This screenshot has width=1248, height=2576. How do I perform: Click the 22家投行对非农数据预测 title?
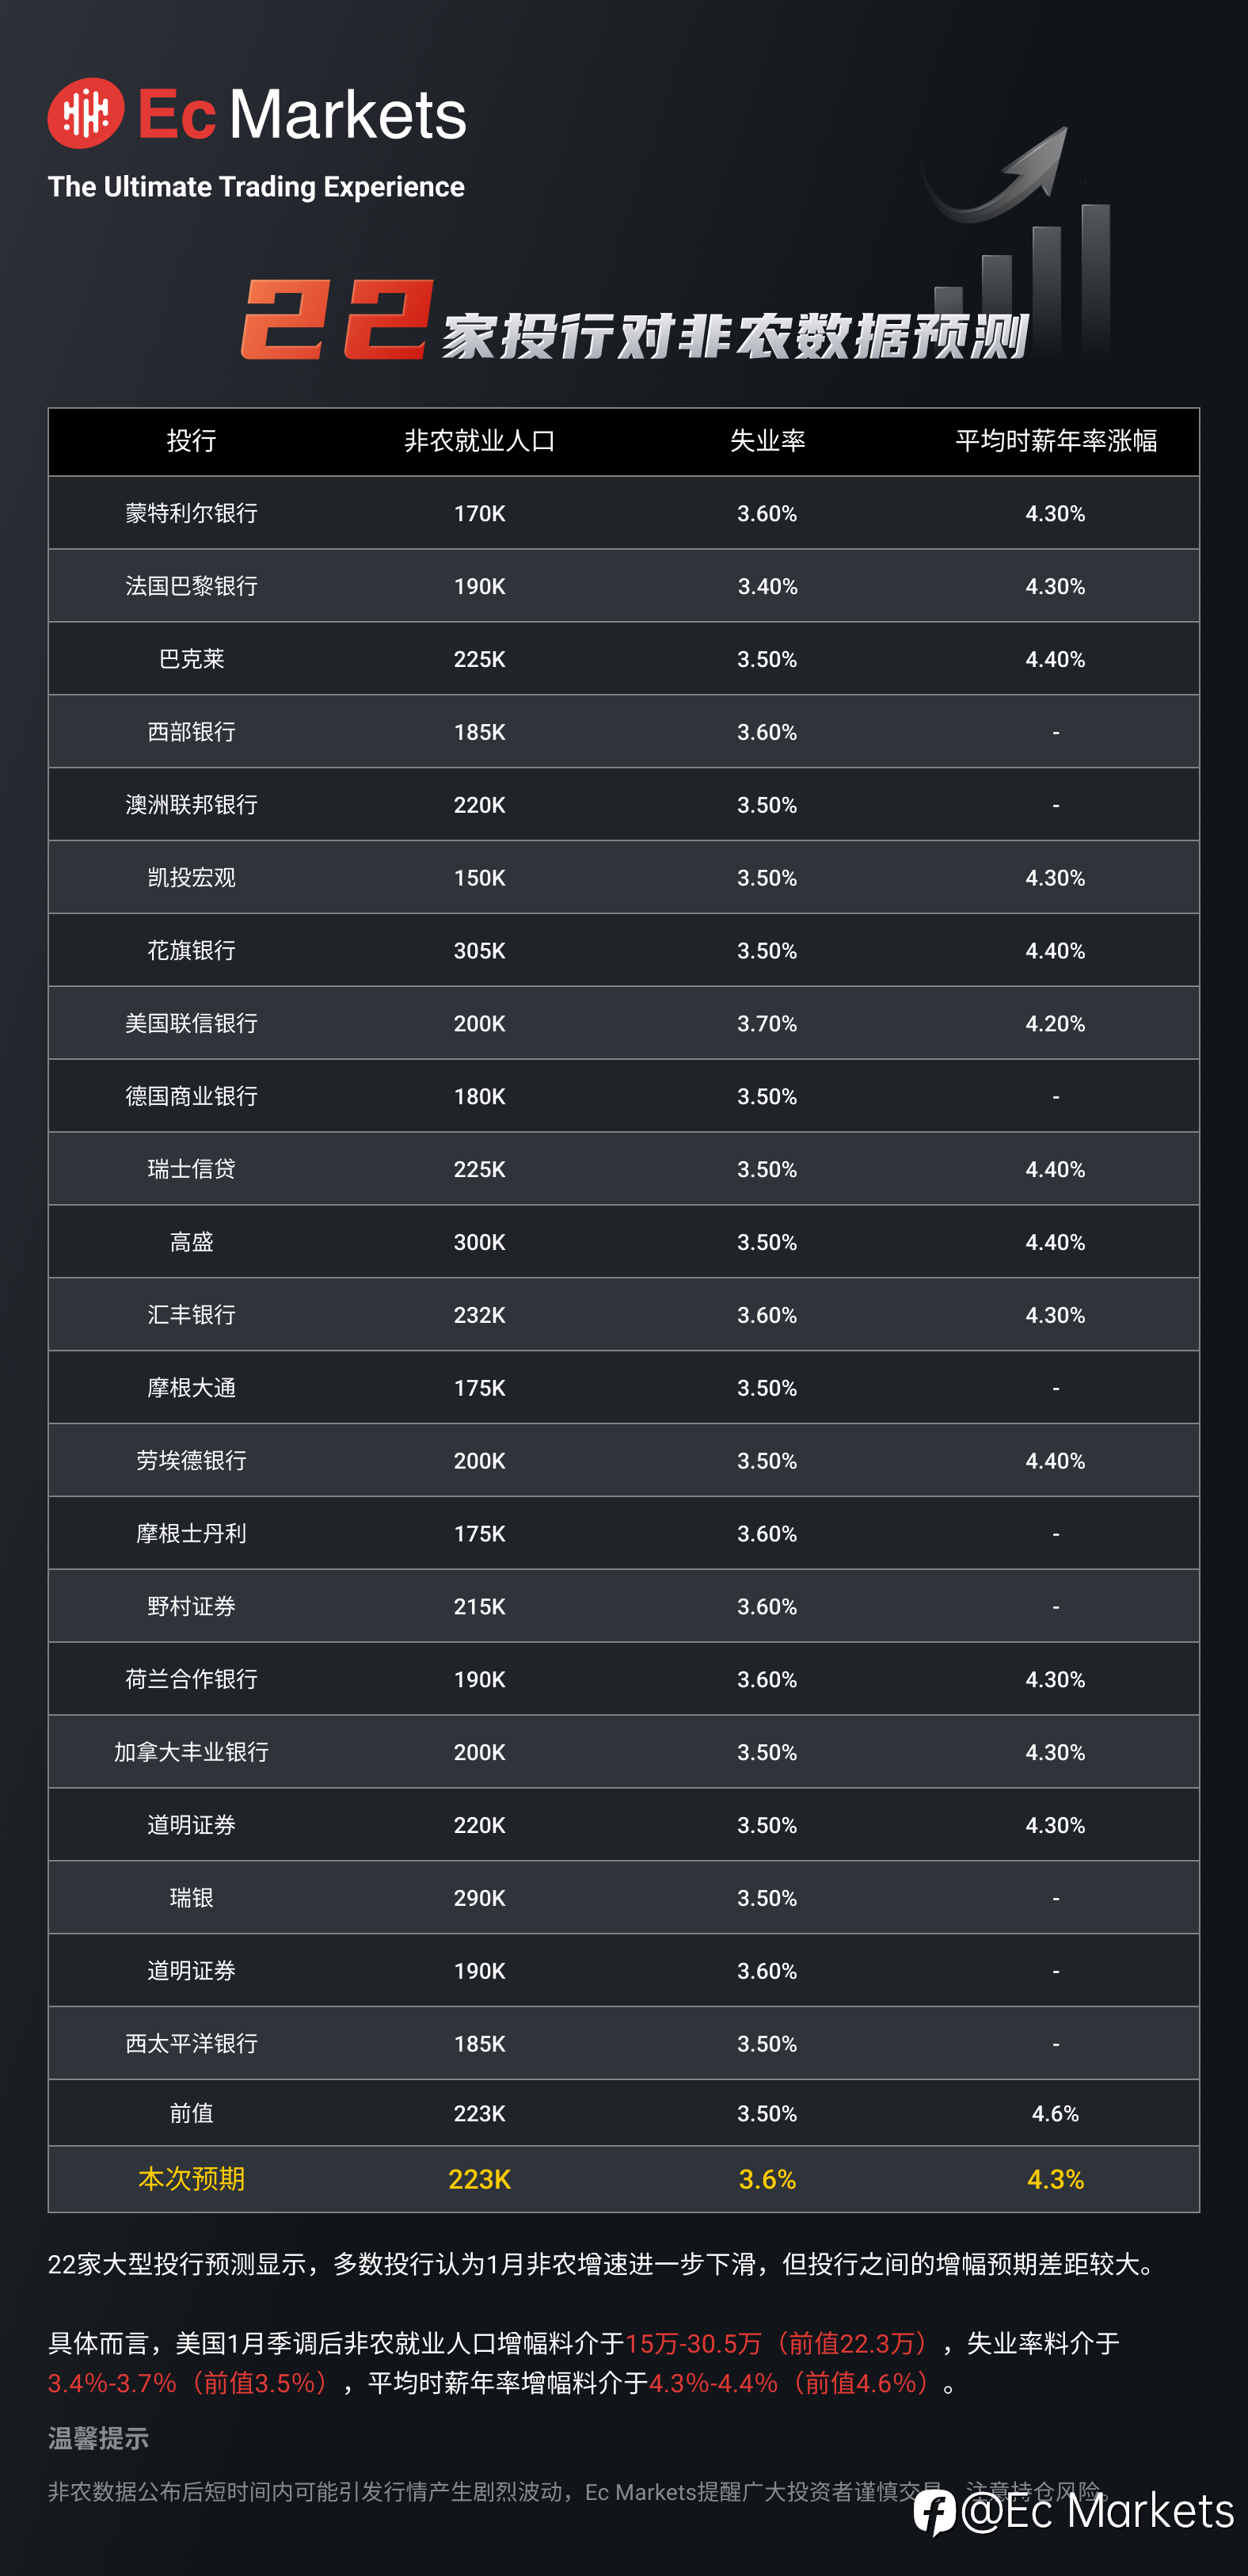pyautogui.click(x=634, y=320)
